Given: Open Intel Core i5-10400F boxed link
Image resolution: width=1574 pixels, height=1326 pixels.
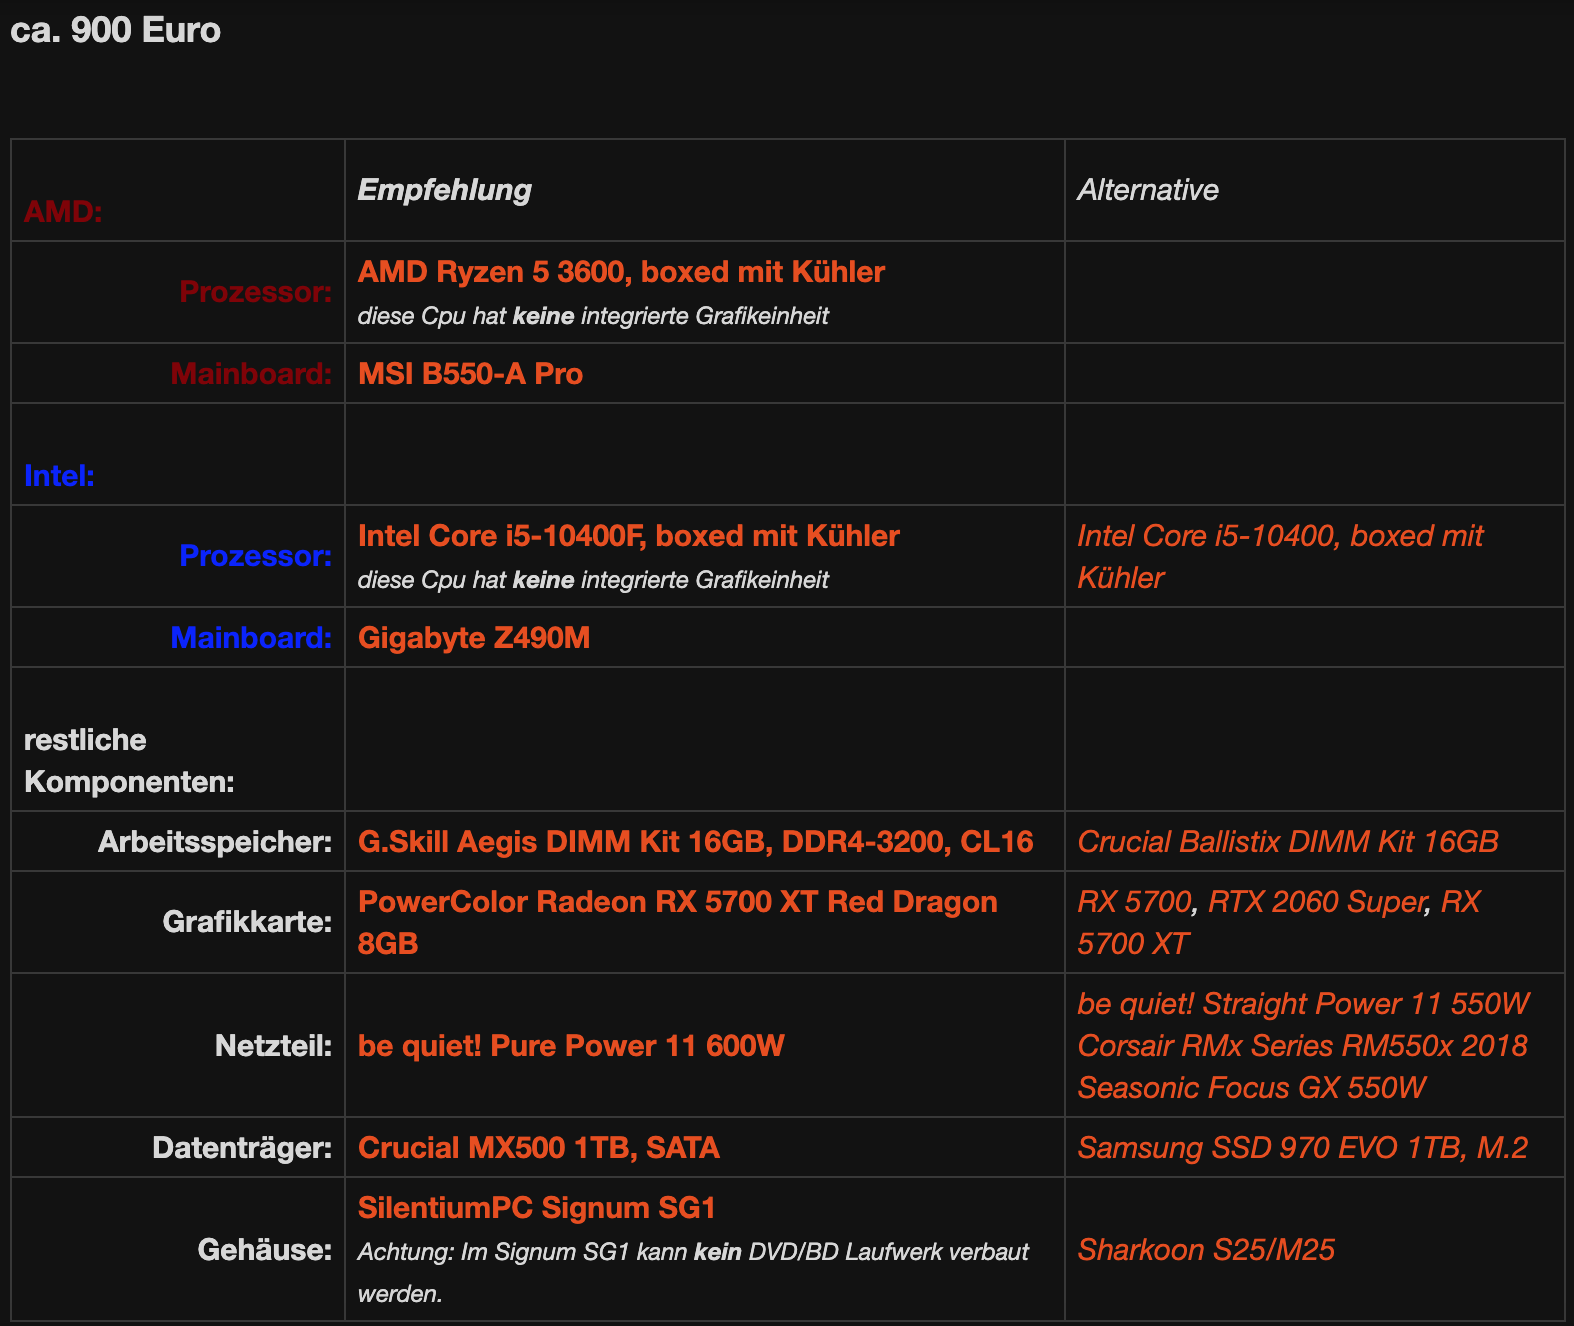Looking at the screenshot, I should [628, 536].
